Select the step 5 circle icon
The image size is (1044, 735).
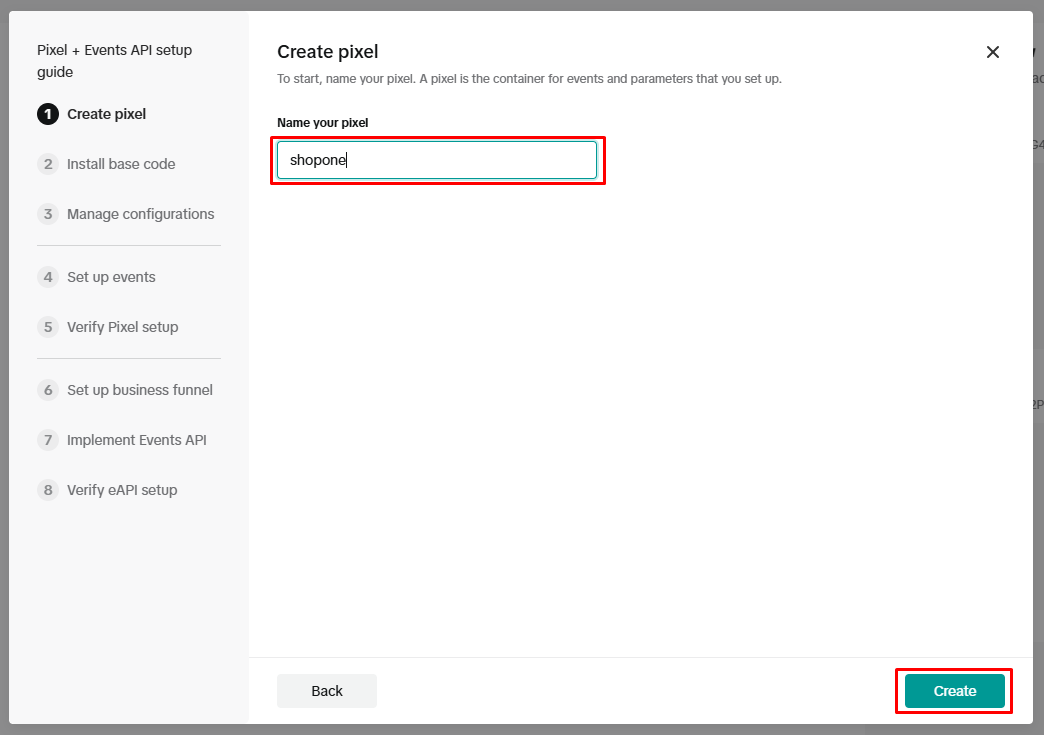coord(48,327)
